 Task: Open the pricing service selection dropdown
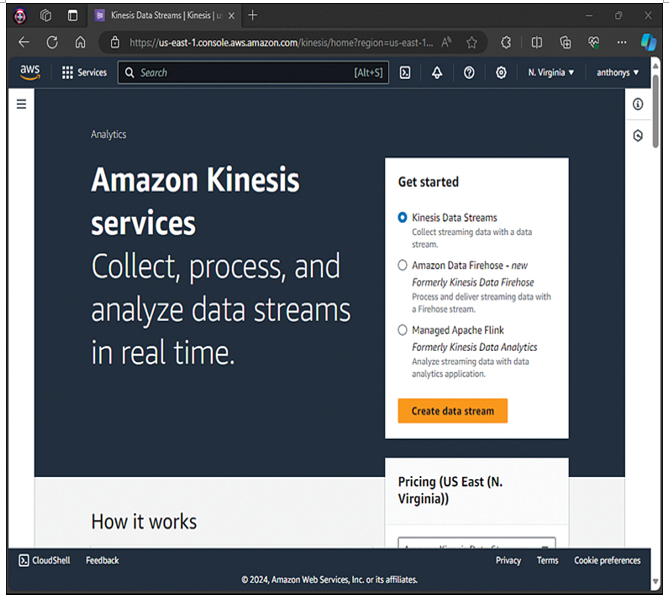coord(477,543)
